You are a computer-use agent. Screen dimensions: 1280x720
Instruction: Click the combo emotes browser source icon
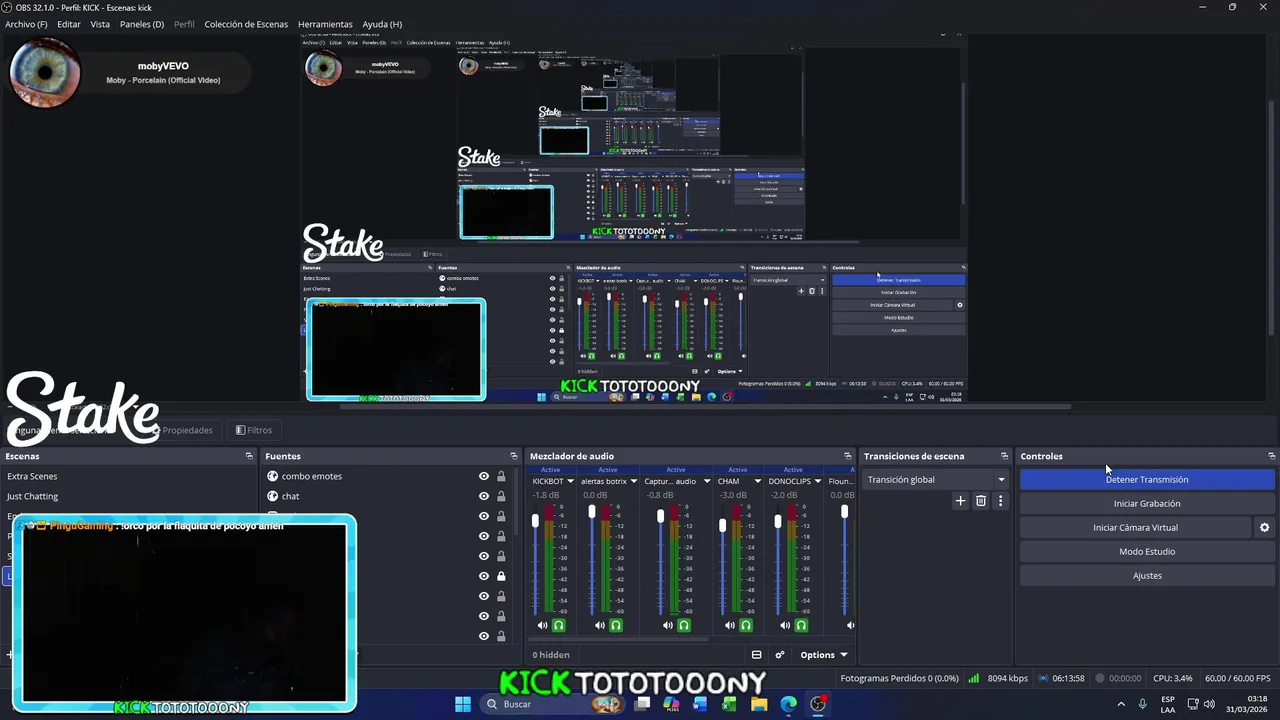tap(272, 476)
